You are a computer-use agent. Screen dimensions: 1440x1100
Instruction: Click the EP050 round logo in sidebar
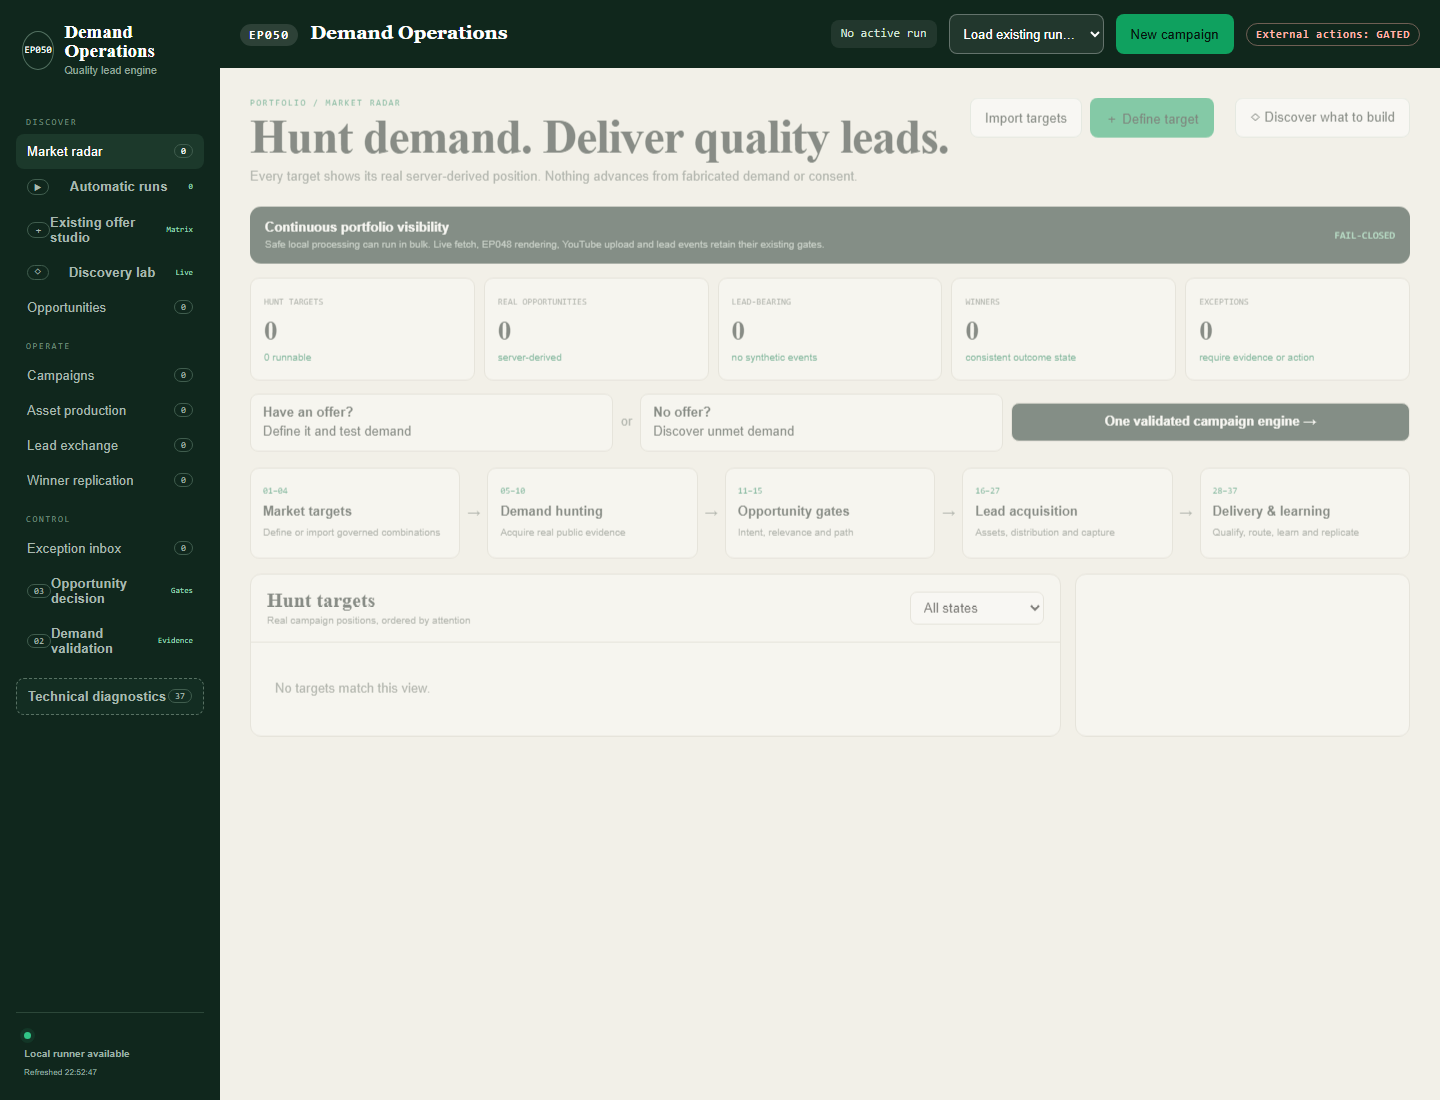(38, 50)
